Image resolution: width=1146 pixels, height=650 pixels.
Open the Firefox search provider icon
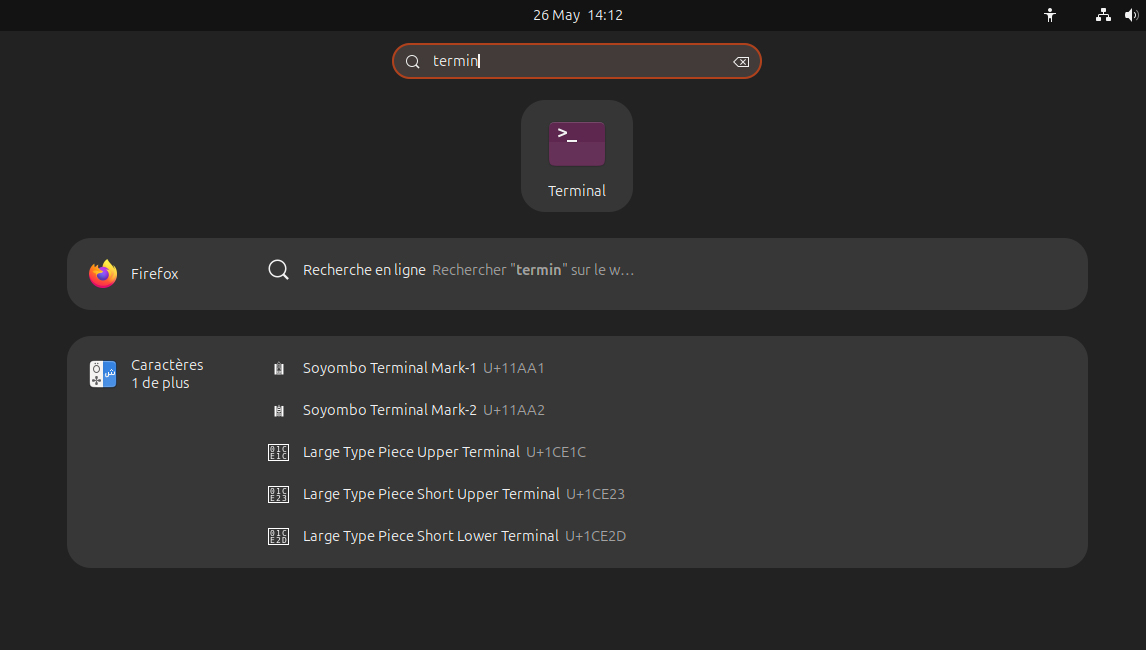(x=103, y=273)
